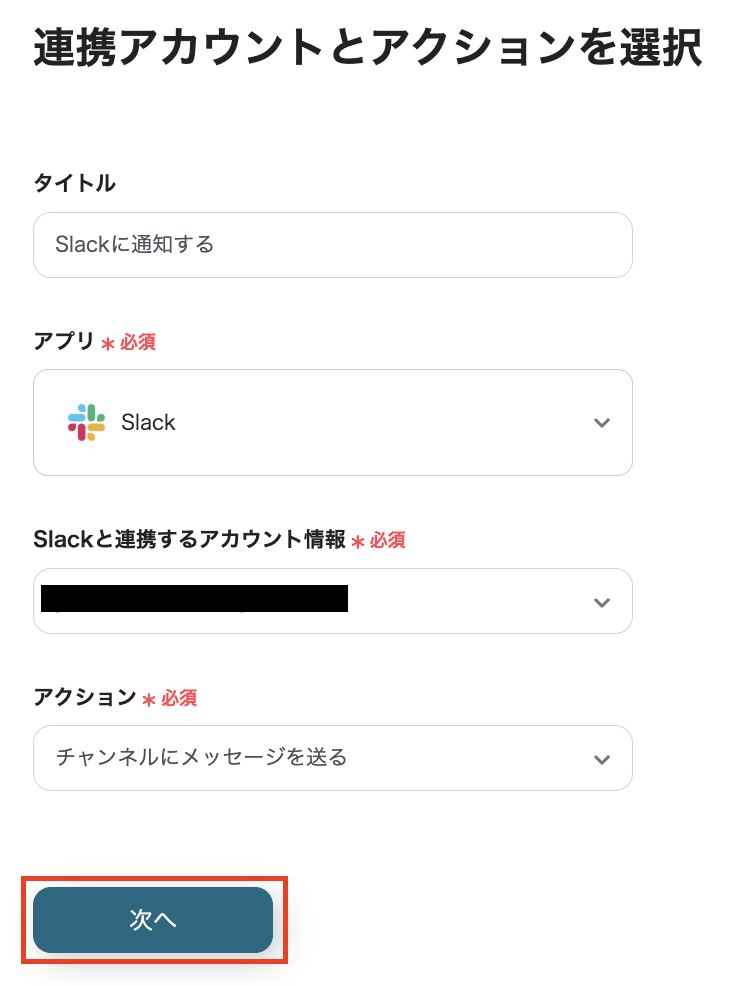
Task: Click the タイトル input field
Action: pyautogui.click(x=333, y=245)
